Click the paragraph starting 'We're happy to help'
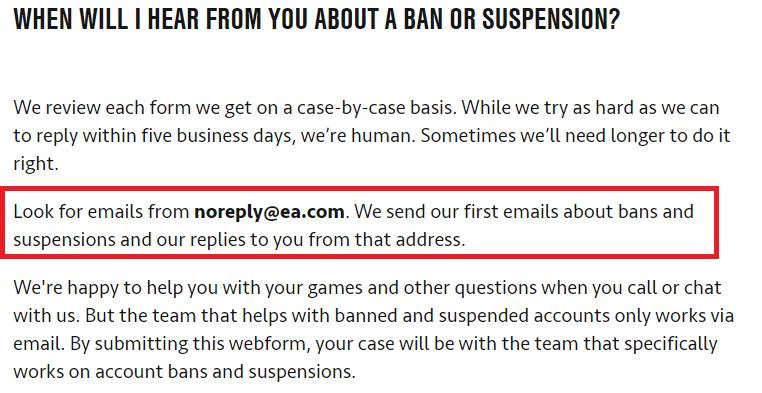The width and height of the screenshot is (762, 393). [373, 329]
